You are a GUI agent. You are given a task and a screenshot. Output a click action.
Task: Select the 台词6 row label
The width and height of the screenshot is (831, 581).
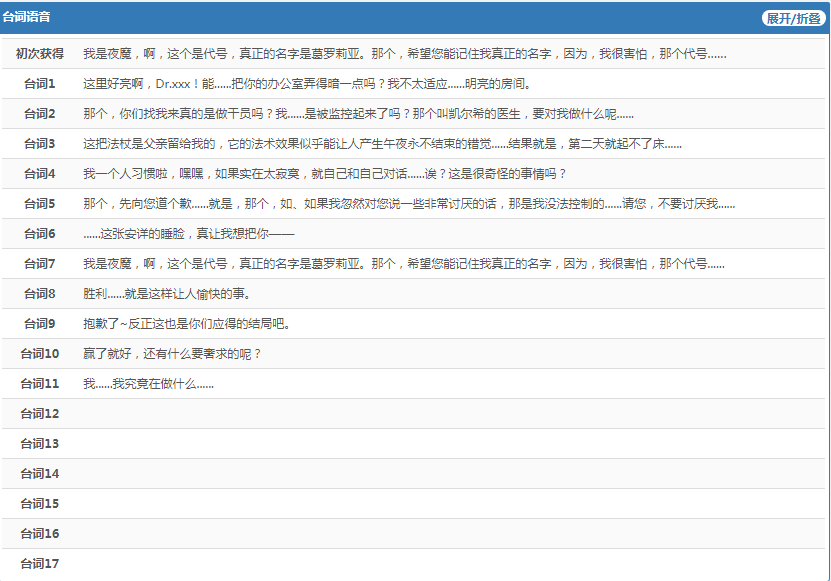tap(40, 234)
